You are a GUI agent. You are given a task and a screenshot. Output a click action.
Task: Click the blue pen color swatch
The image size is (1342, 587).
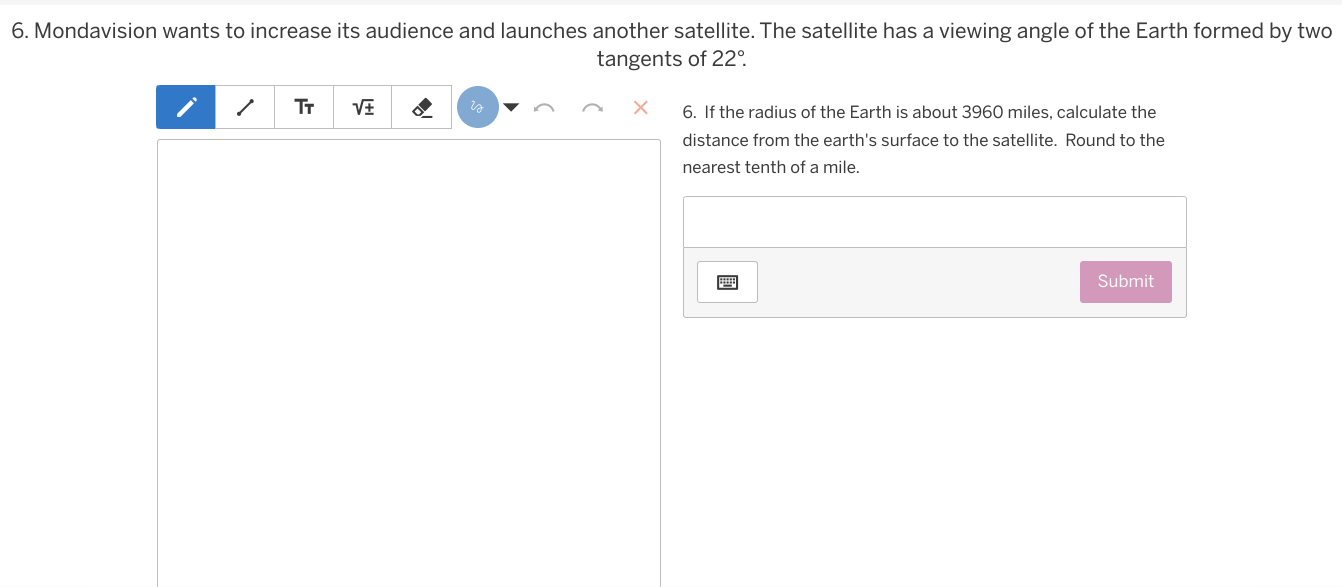[478, 107]
